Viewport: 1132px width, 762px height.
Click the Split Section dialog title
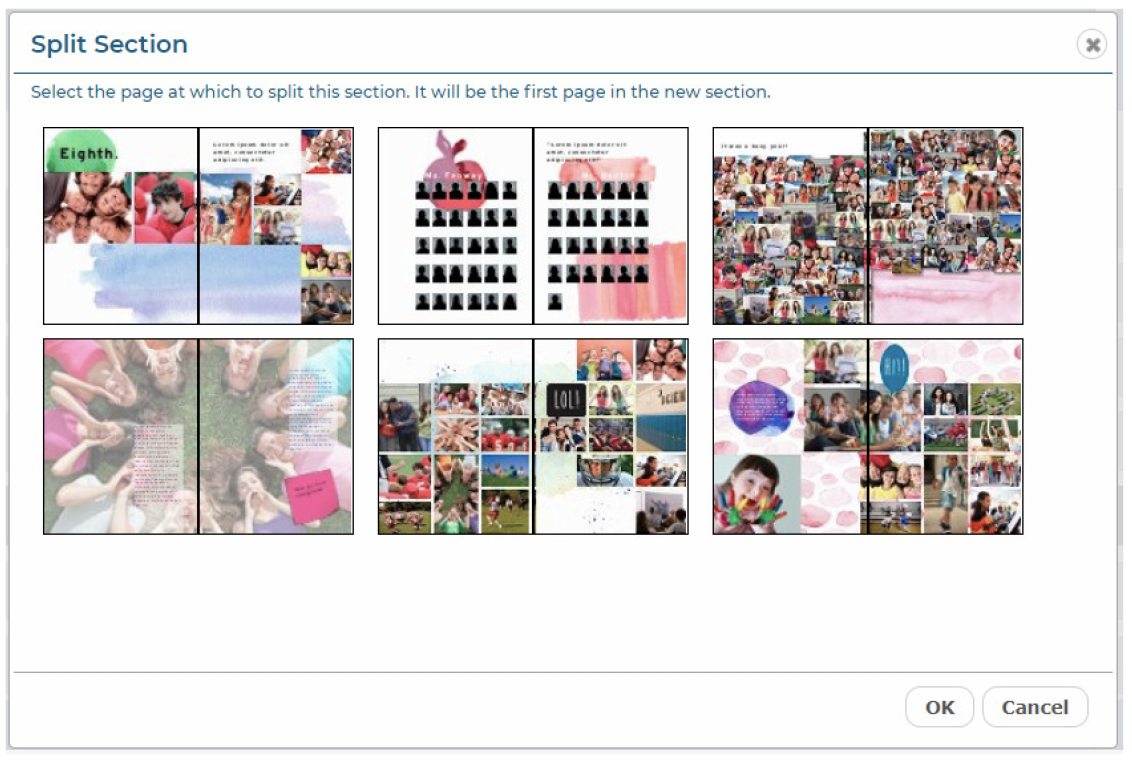pos(109,45)
